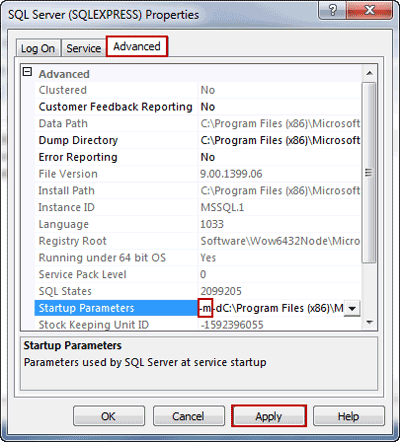Close the SQL Server Properties window
Image resolution: width=400 pixels, height=442 pixels.
(x=369, y=11)
